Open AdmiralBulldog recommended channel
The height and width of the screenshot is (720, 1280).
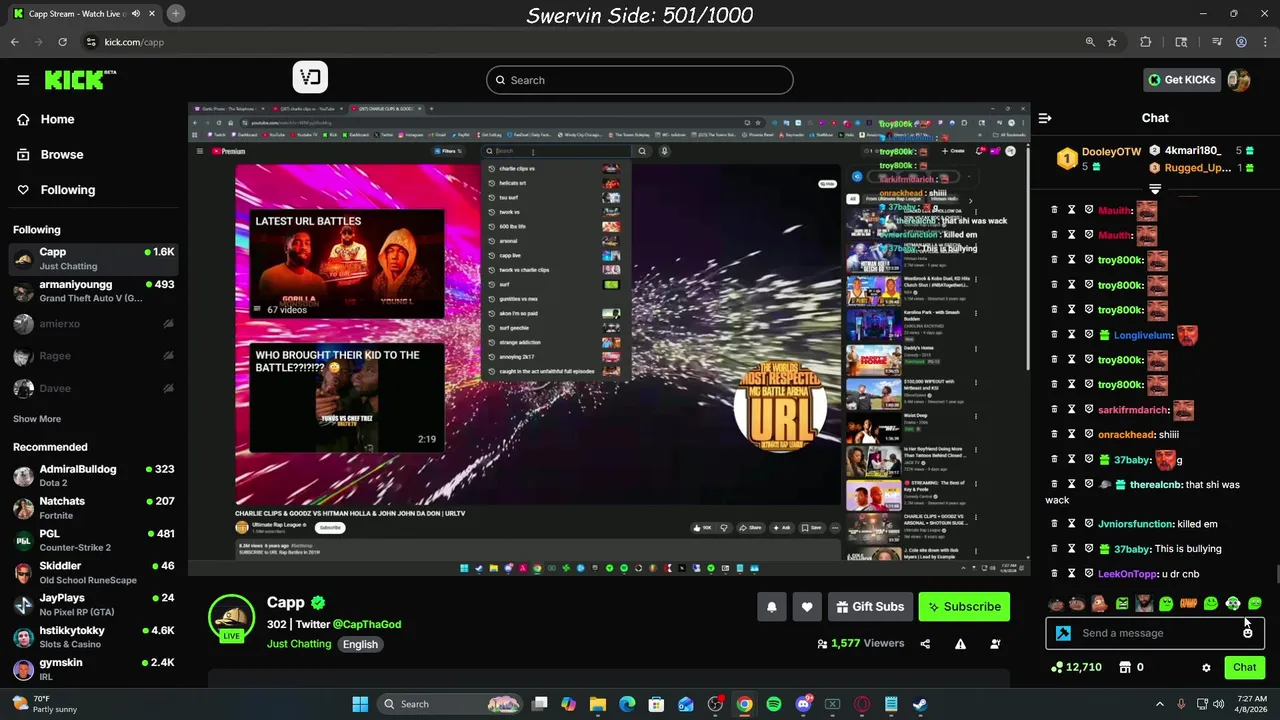coord(93,475)
